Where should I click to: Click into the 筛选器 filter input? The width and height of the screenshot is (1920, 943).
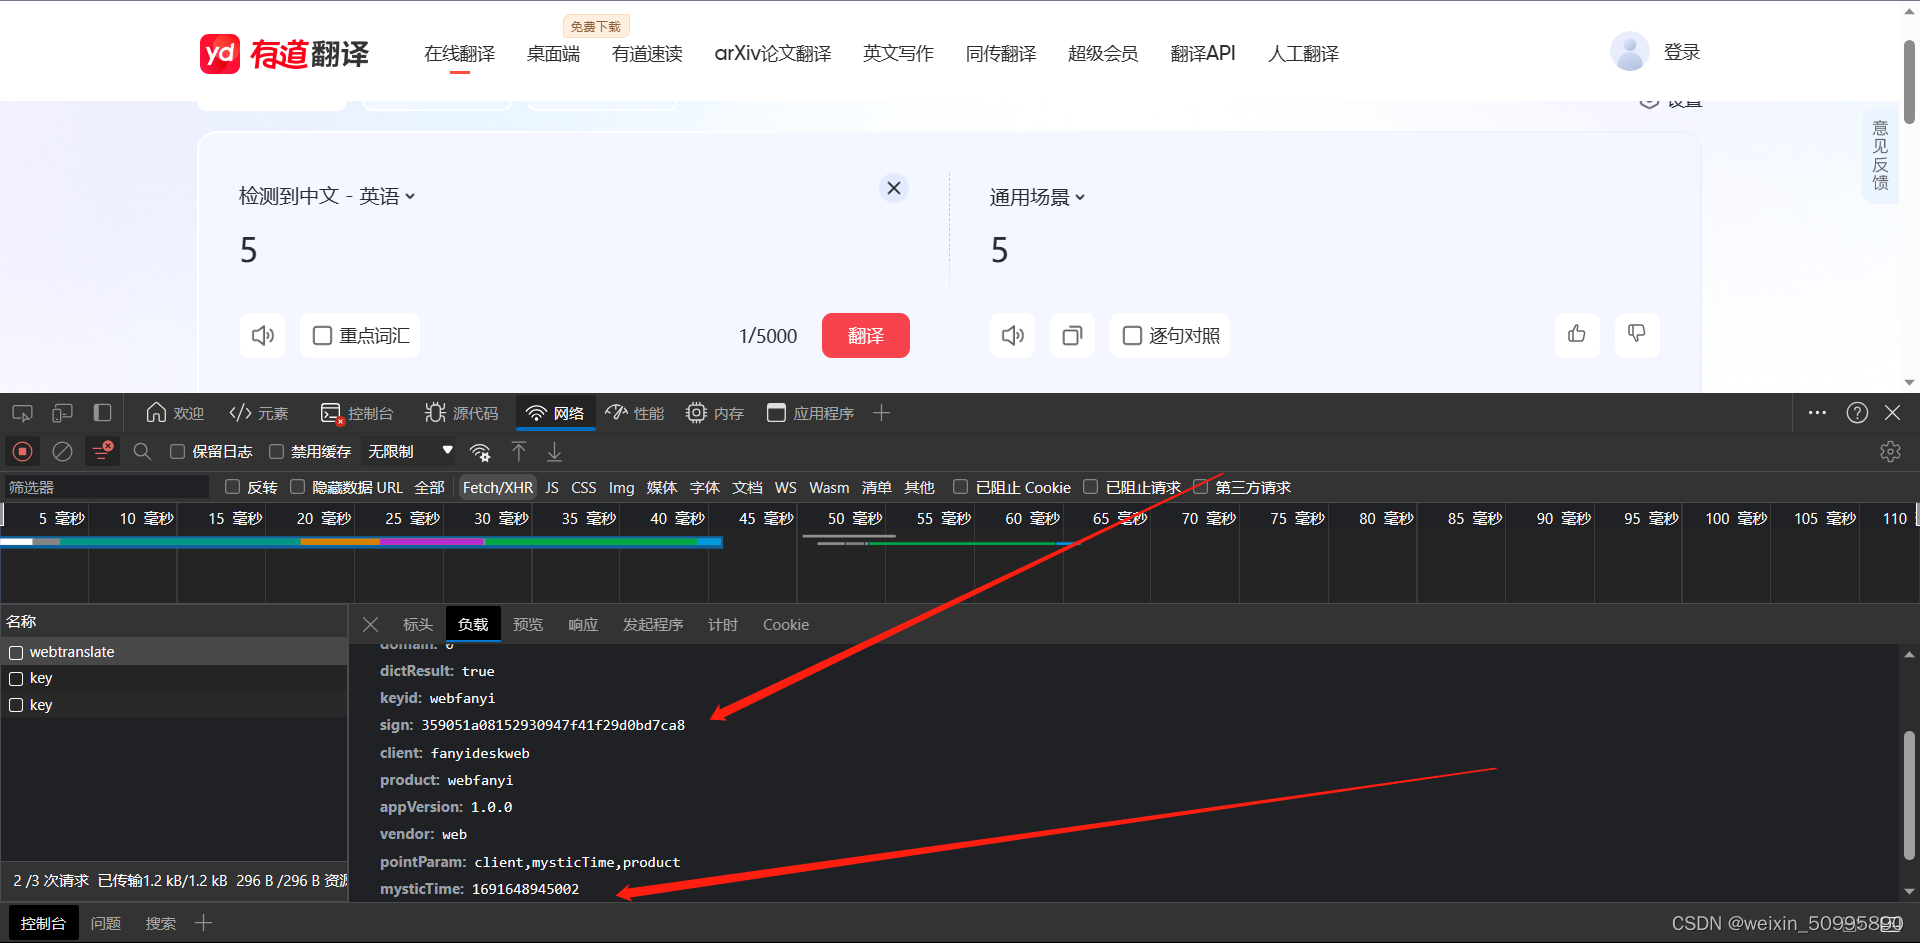point(105,487)
